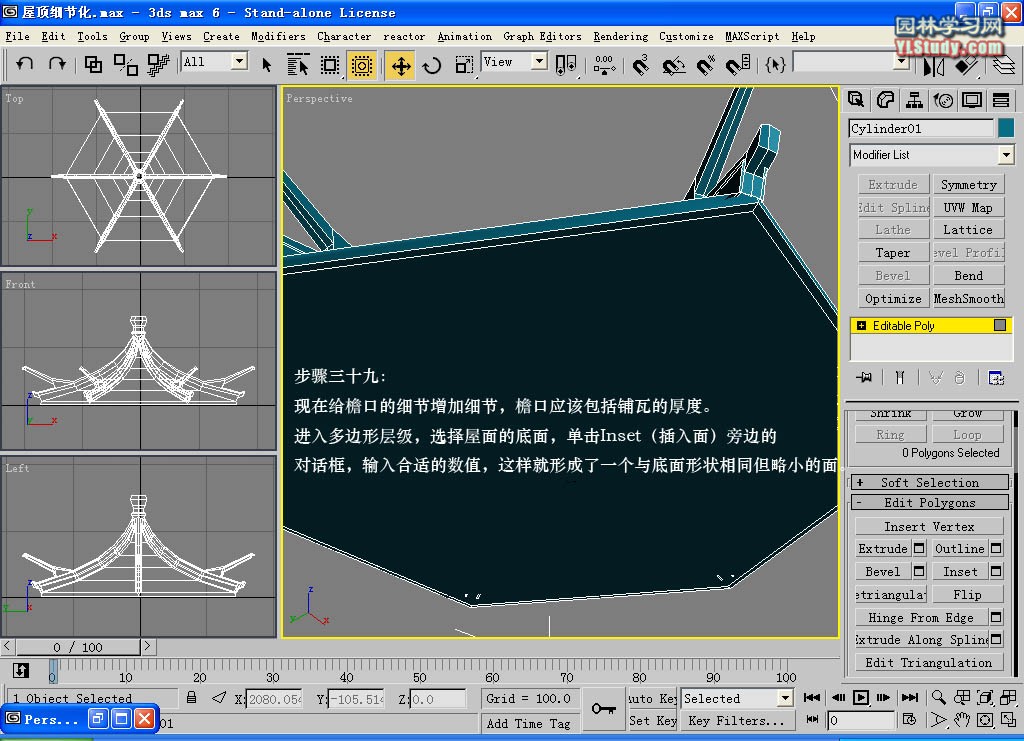Viewport: 1024px width, 741px height.
Task: Open named selection sets dropdown arrow
Action: tap(902, 63)
